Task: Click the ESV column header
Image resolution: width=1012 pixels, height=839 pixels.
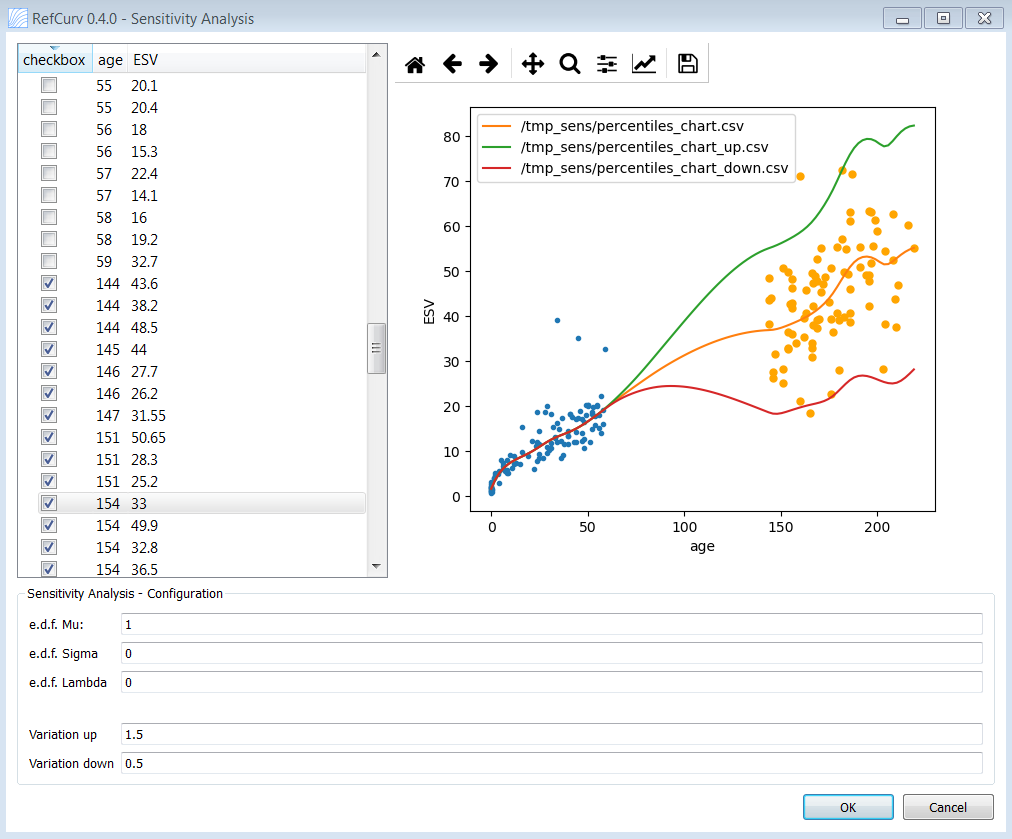Action: pyautogui.click(x=145, y=59)
